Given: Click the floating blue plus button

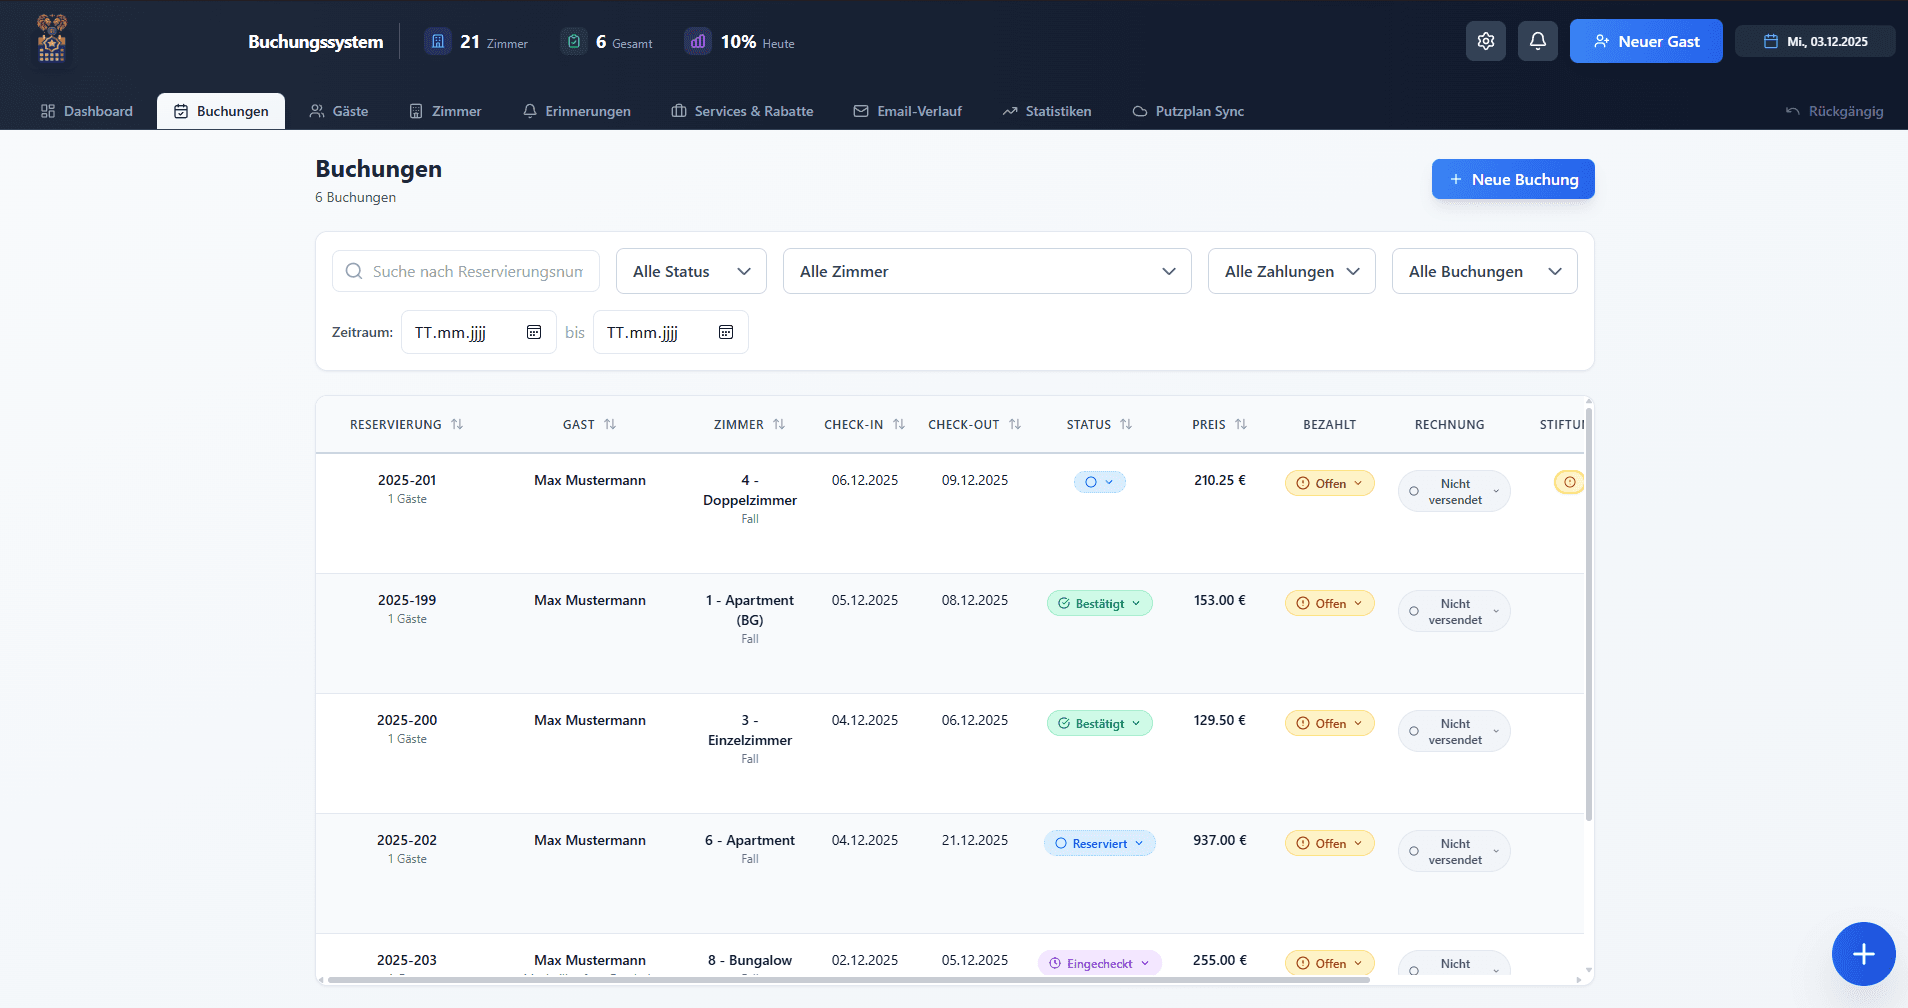Looking at the screenshot, I should tap(1863, 954).
